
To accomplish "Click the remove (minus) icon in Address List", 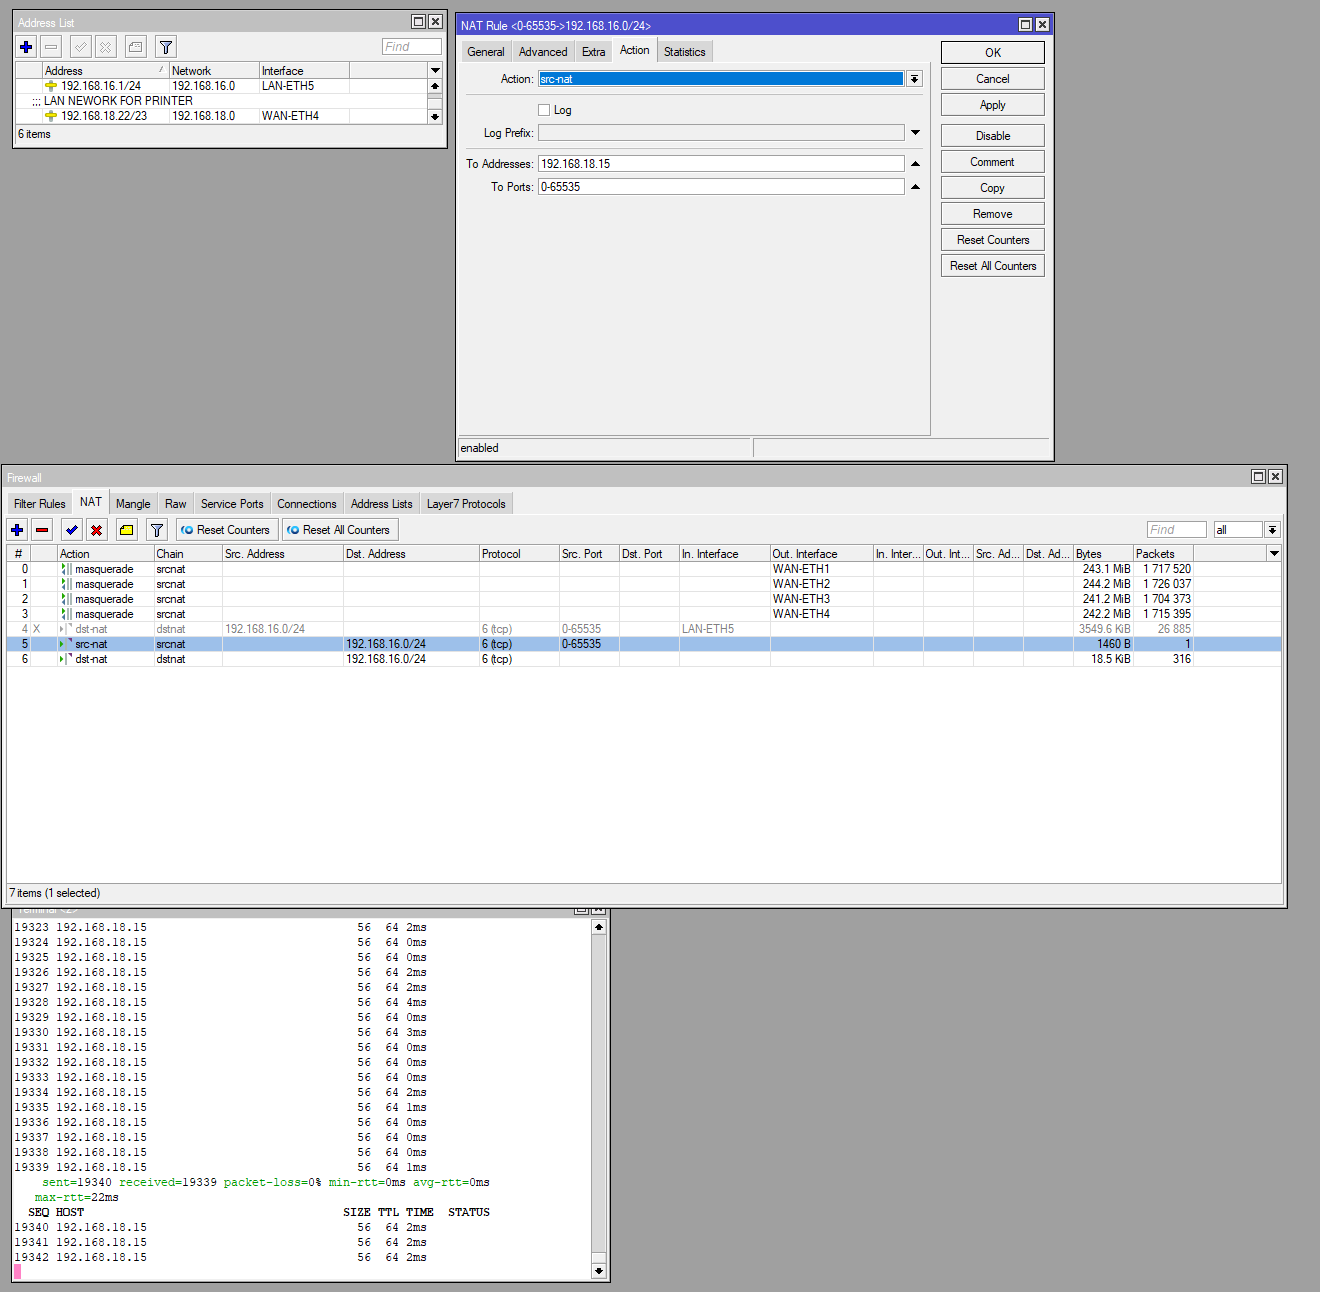I will 51,47.
